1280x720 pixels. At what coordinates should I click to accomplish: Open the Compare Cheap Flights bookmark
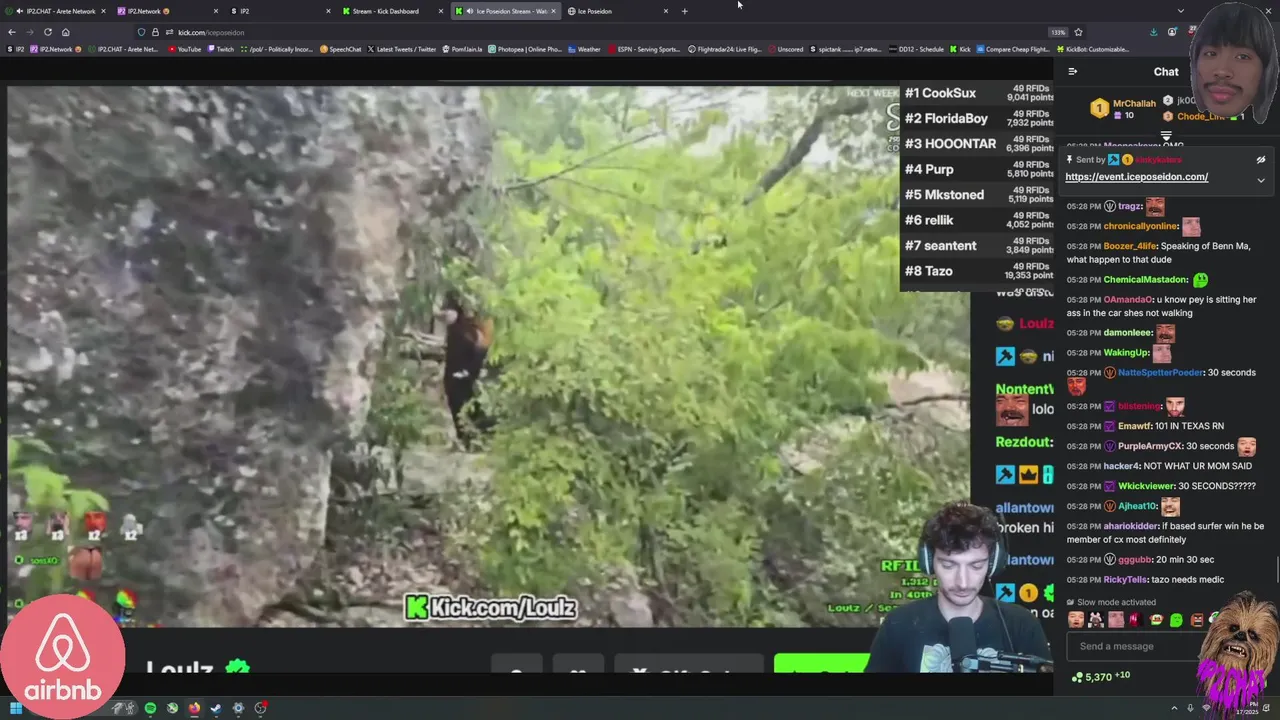1014,49
